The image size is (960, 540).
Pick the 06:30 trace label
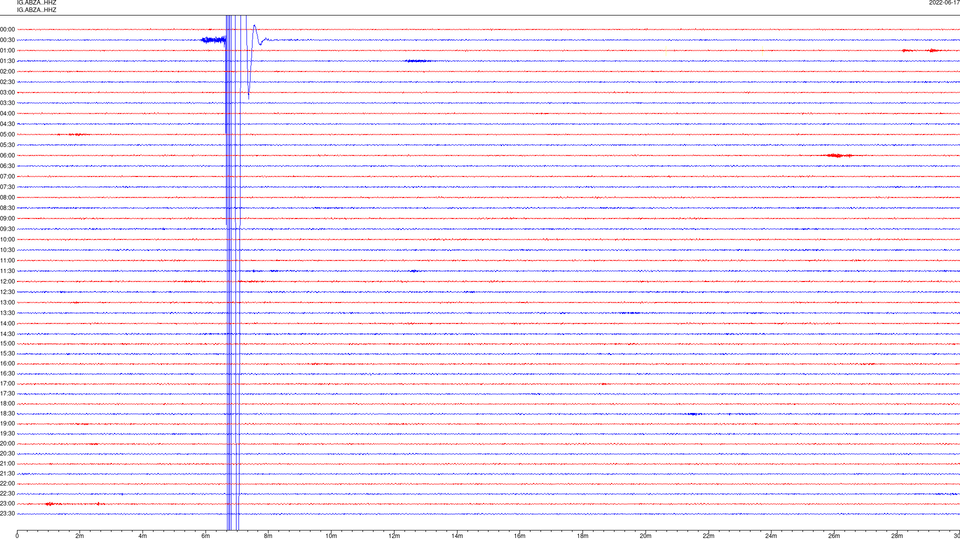pyautogui.click(x=7, y=166)
